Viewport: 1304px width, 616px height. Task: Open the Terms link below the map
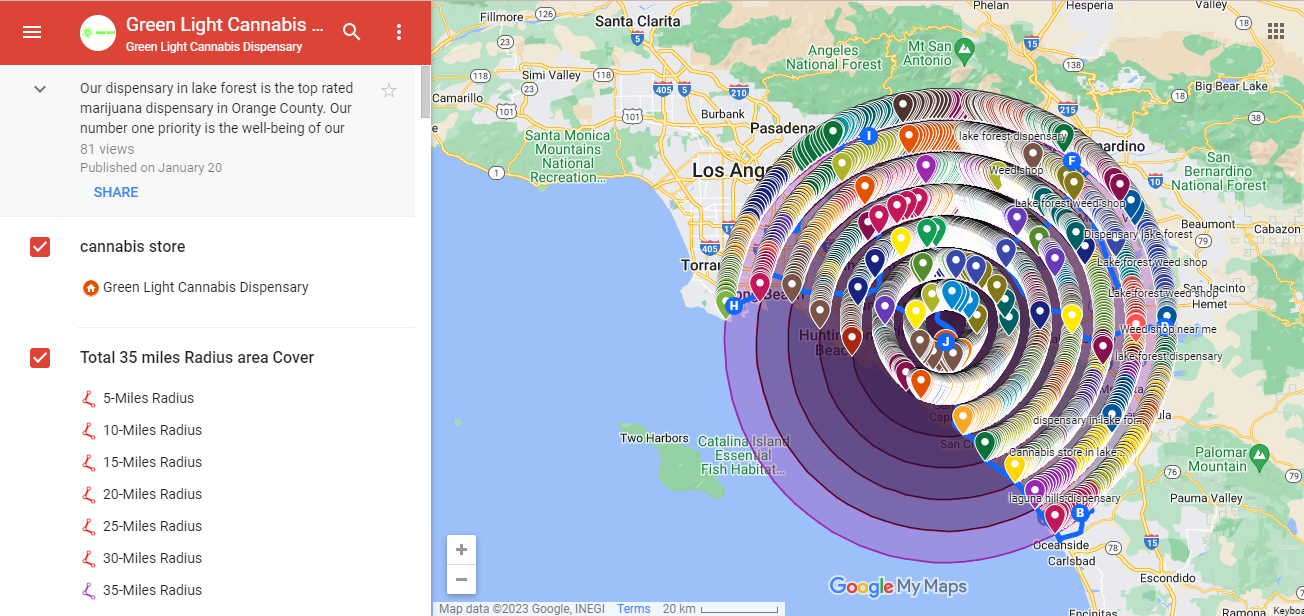pos(633,608)
